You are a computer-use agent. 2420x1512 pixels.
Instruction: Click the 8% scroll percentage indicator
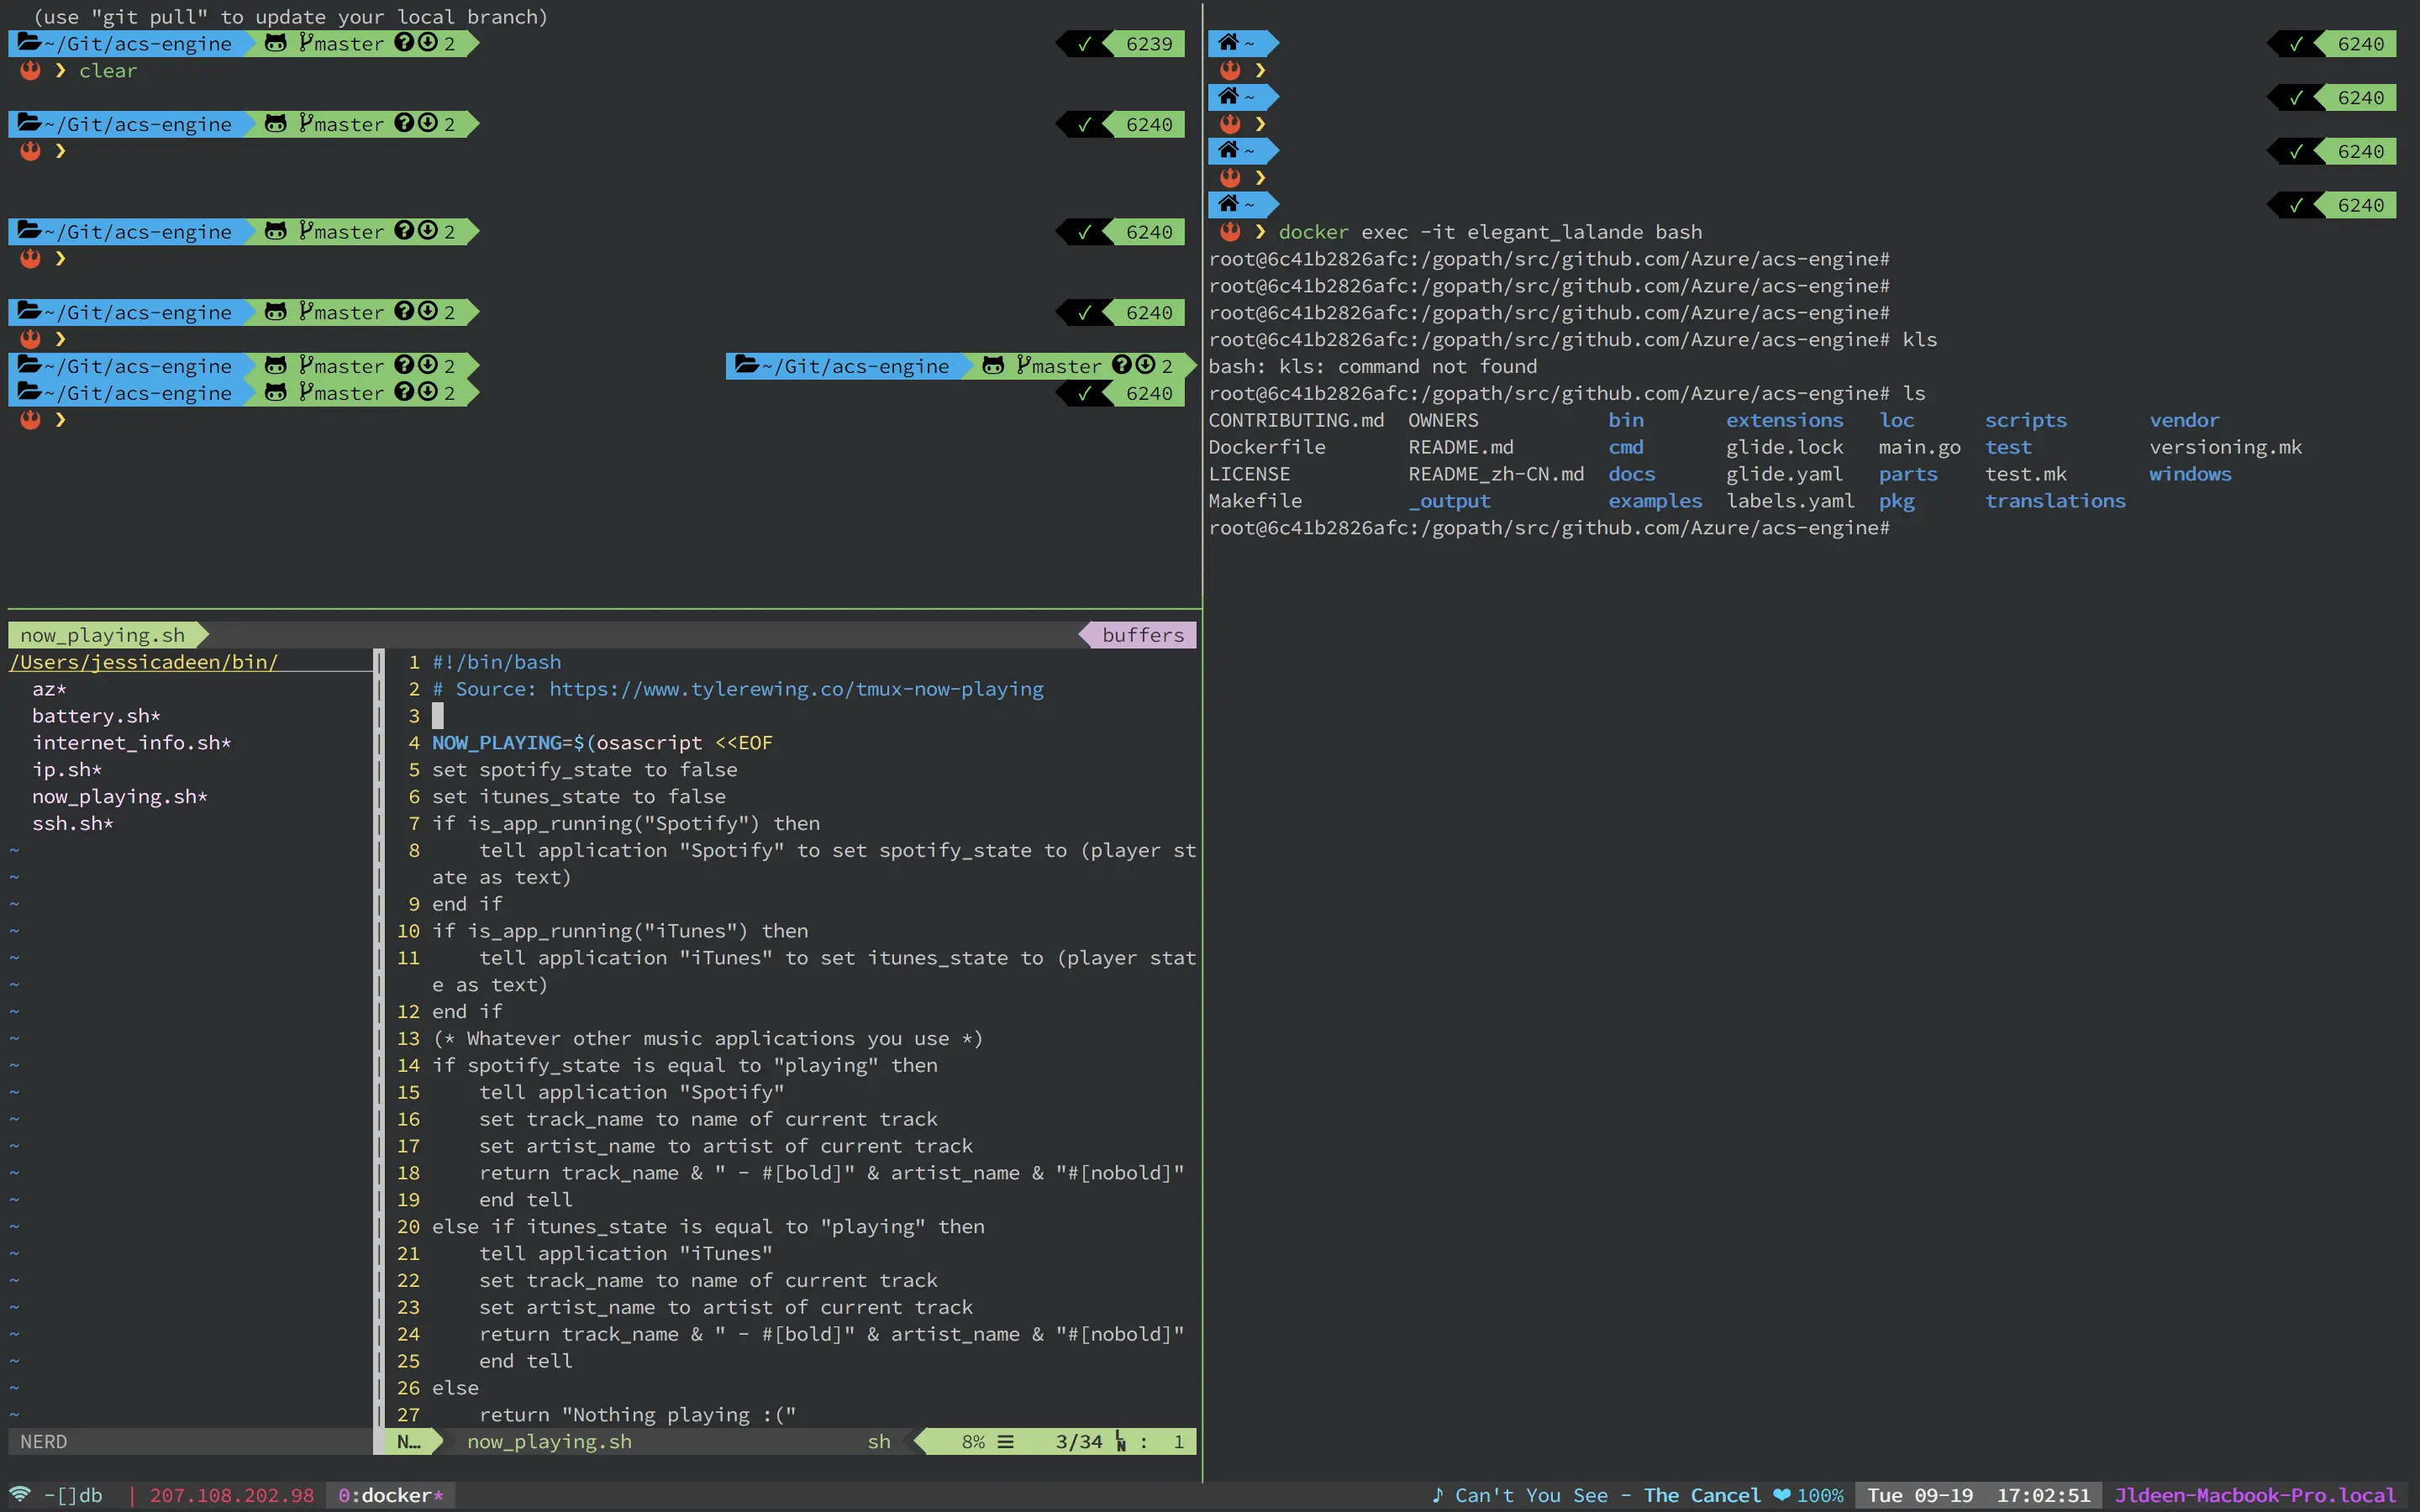(x=972, y=1441)
